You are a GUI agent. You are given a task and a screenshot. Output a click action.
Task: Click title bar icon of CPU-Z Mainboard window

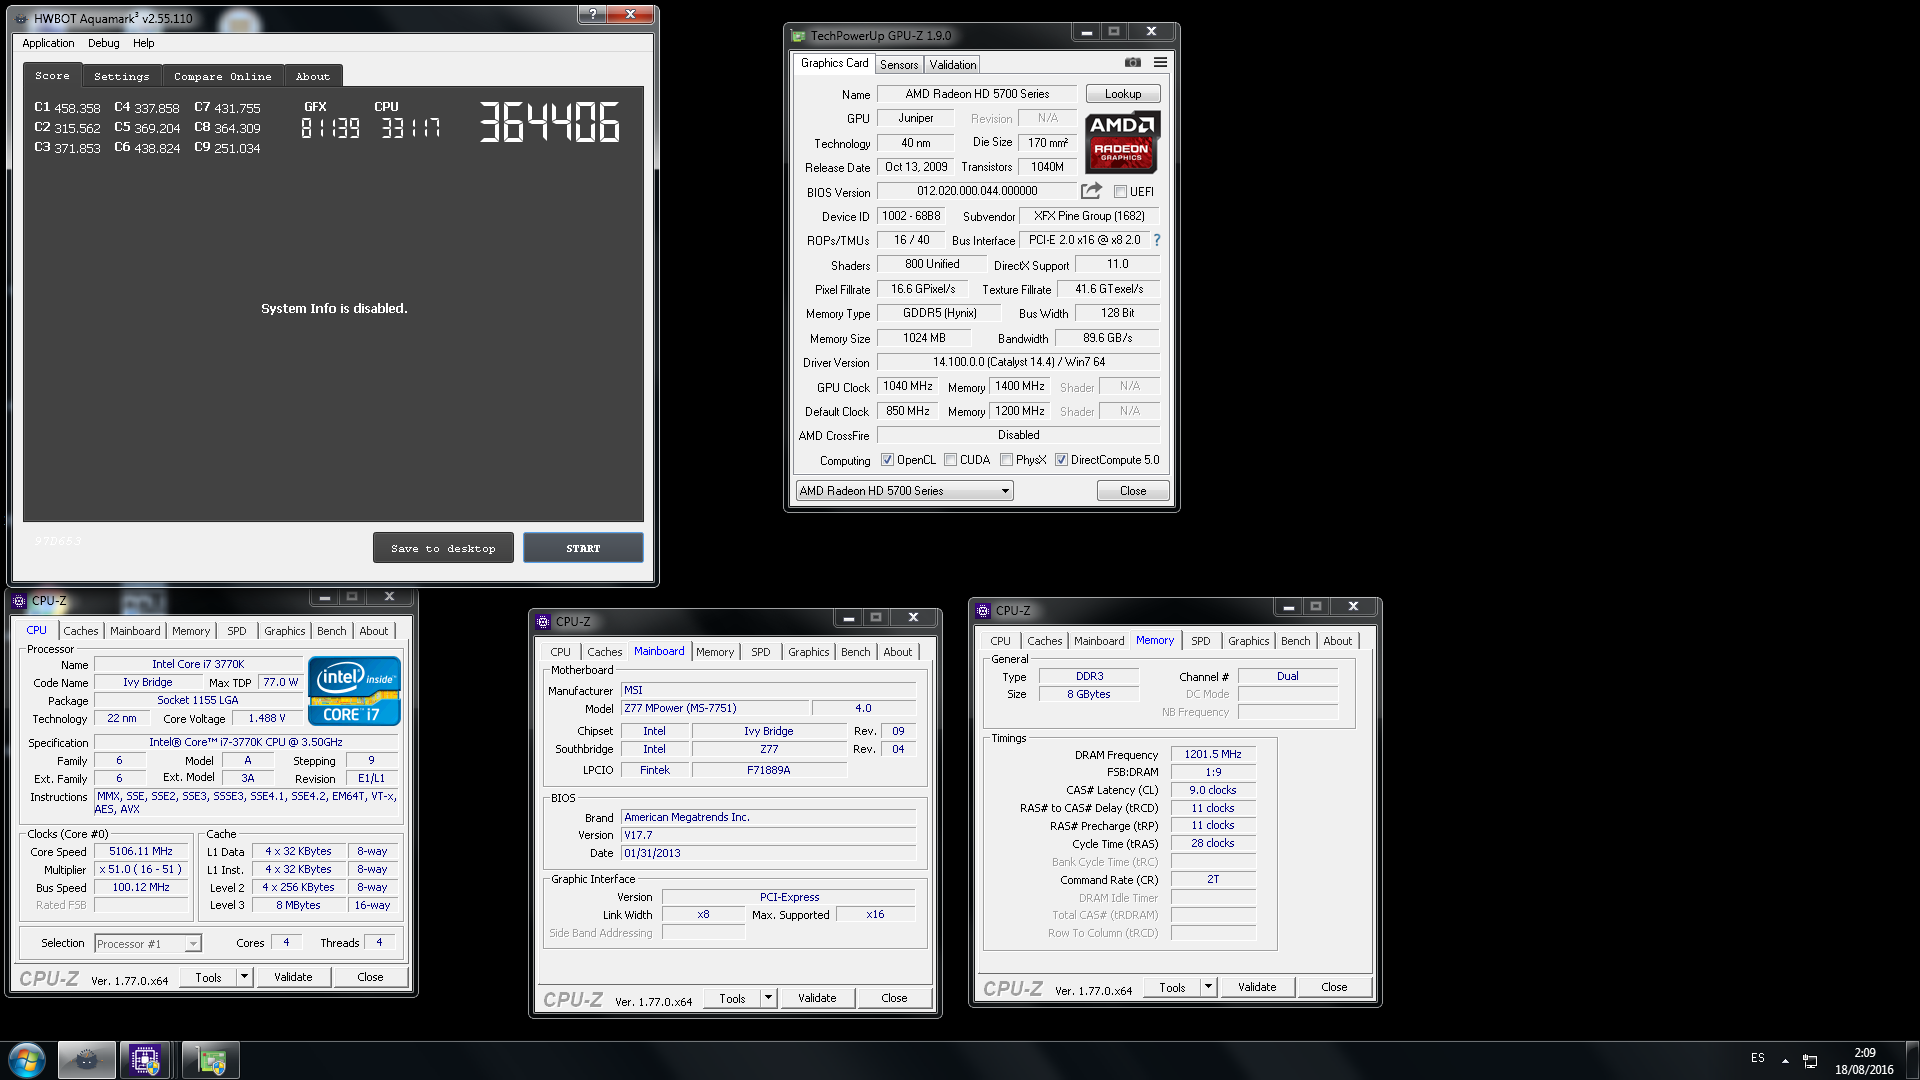click(543, 621)
